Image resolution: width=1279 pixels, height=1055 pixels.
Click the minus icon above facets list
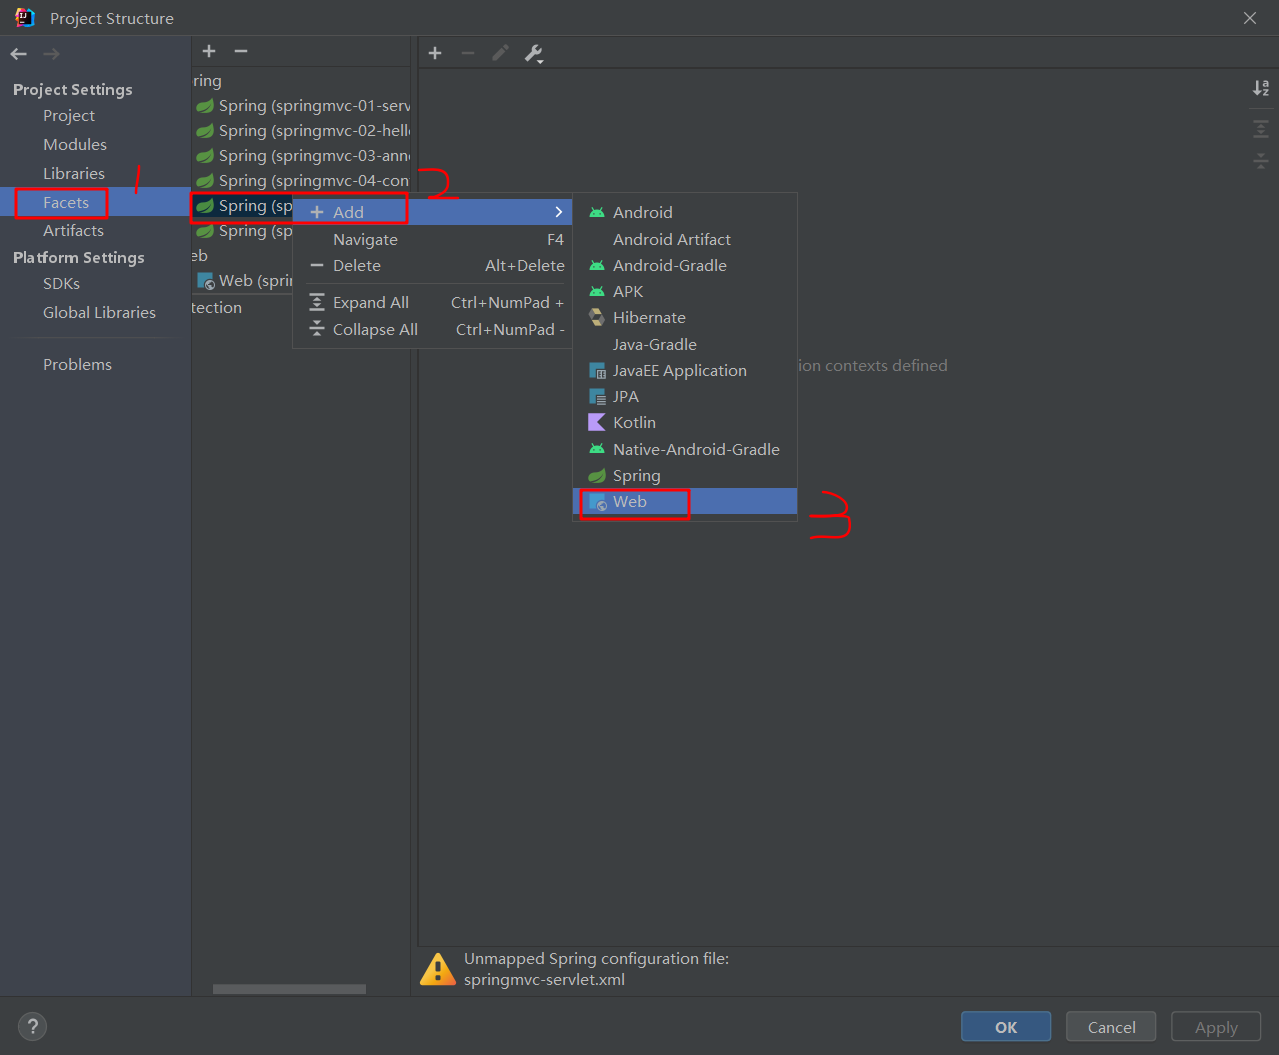coord(241,51)
